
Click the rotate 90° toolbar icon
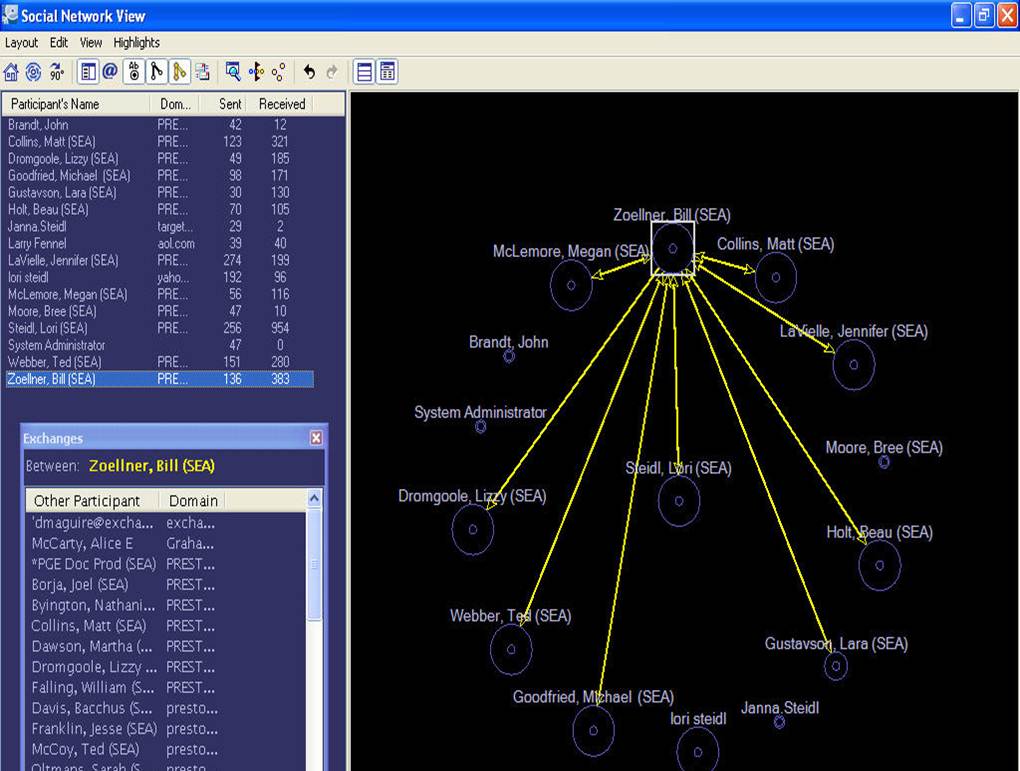click(x=57, y=72)
